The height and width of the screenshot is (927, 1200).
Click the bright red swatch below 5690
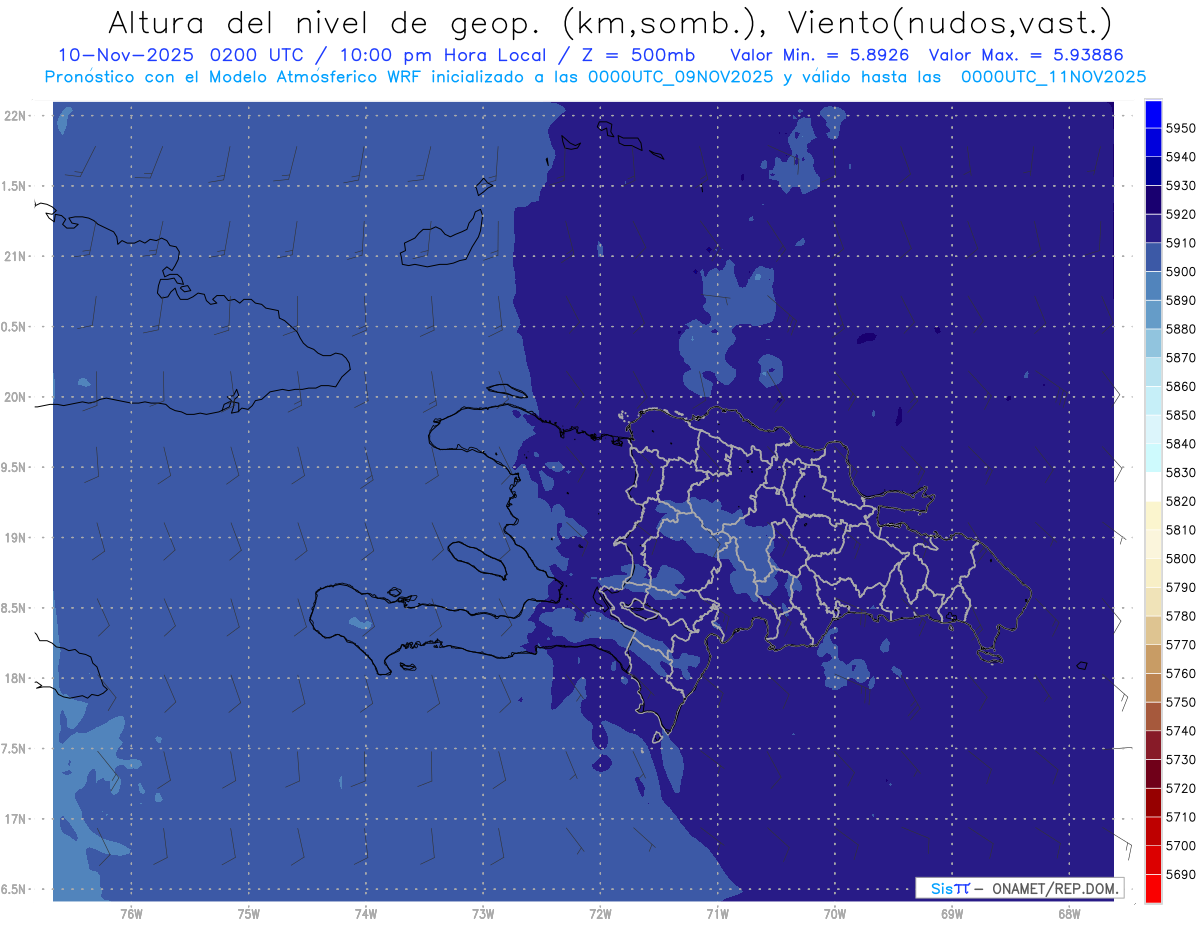tap(1153, 888)
